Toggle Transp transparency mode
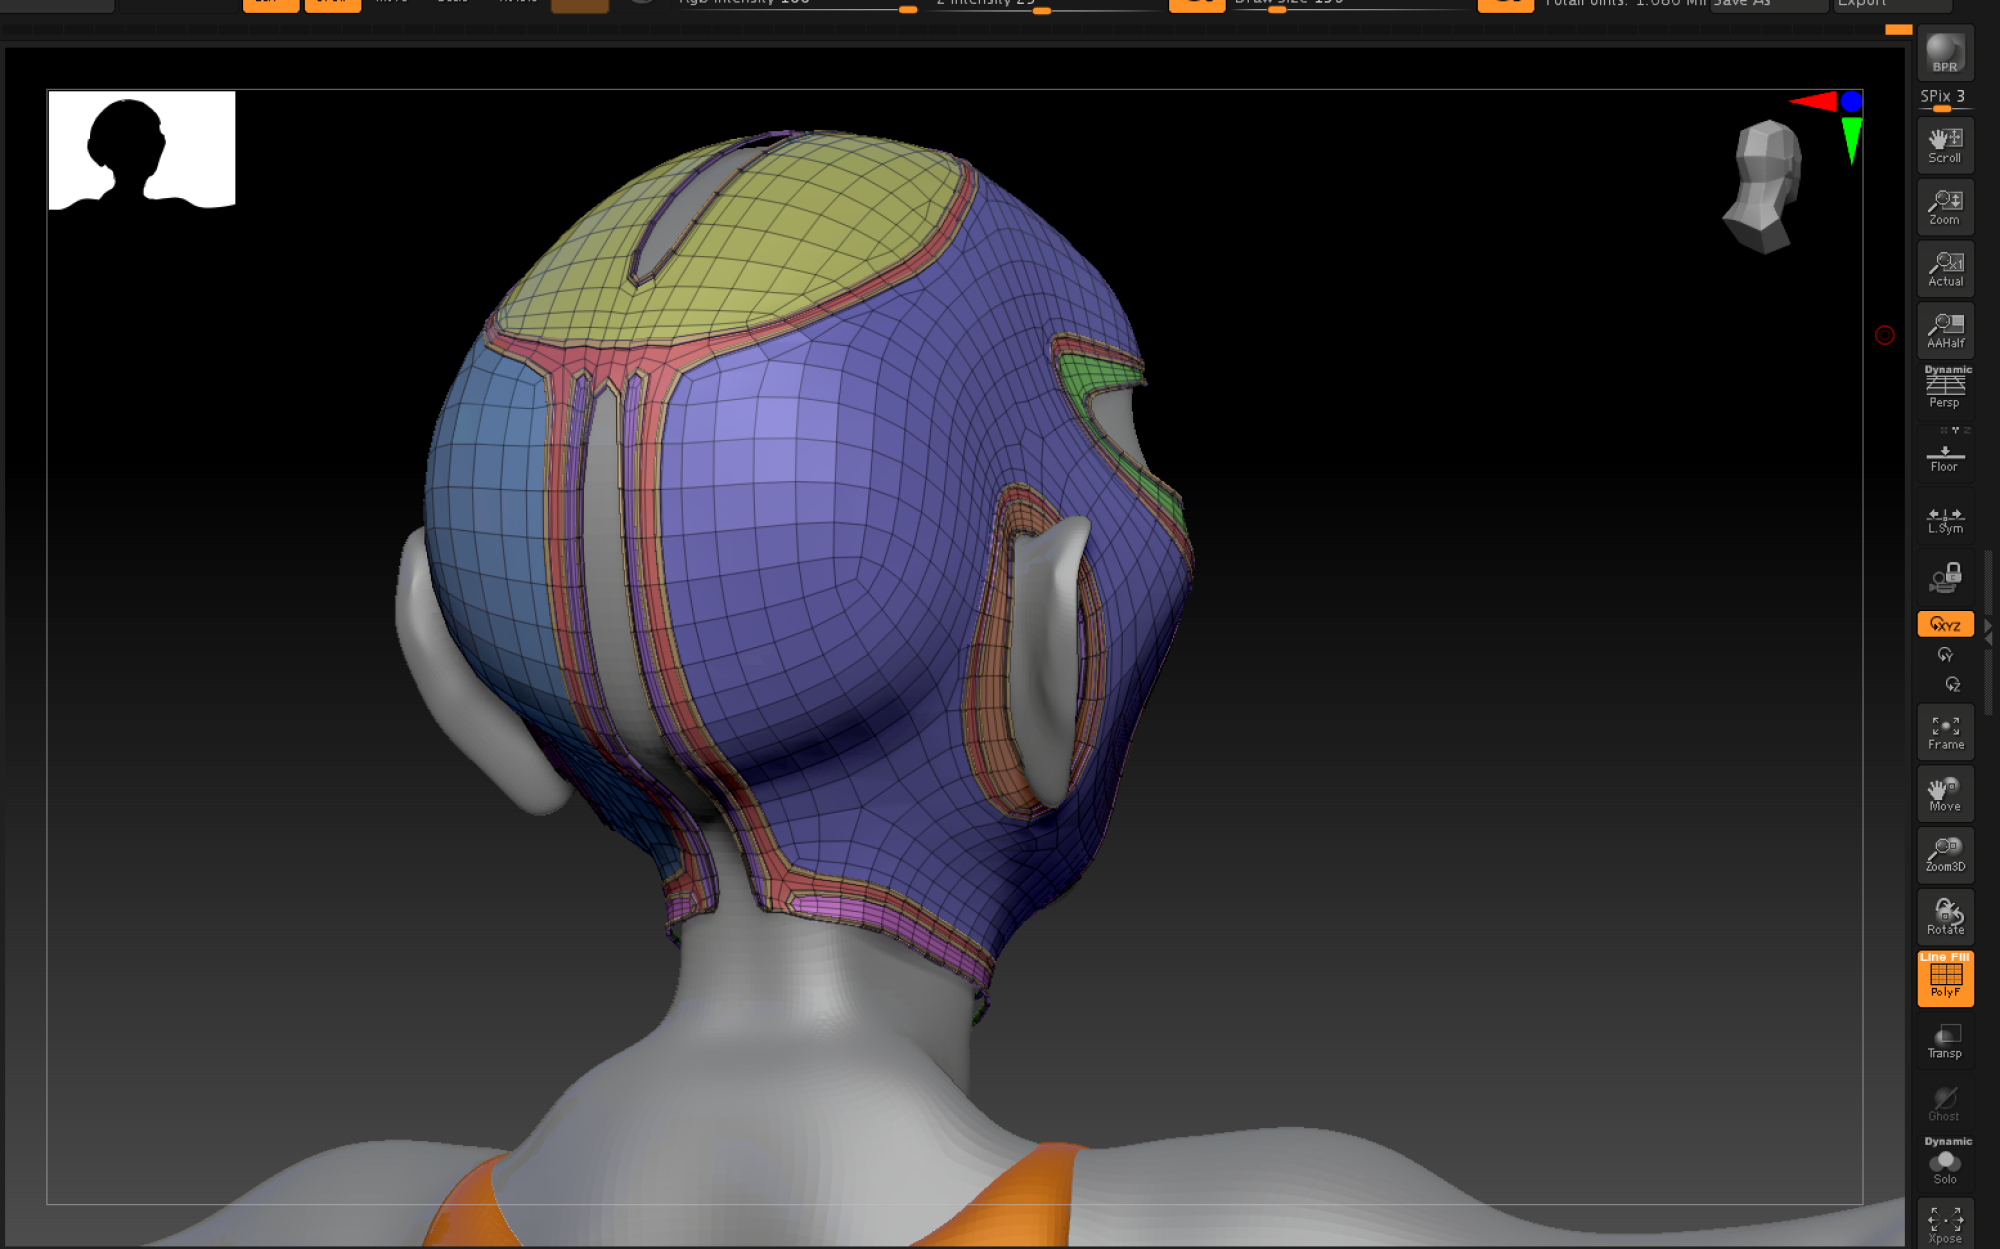The height and width of the screenshot is (1249, 2000). click(x=1945, y=1041)
